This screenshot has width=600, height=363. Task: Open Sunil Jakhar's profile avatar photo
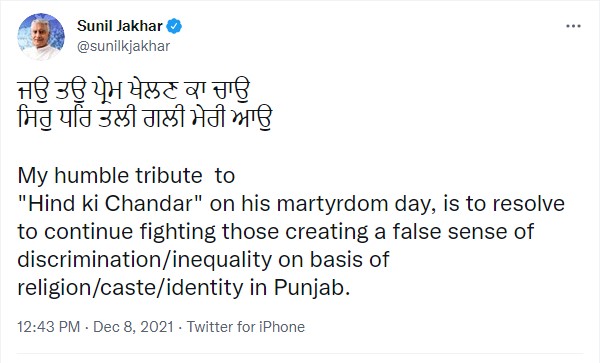pyautogui.click(x=41, y=37)
